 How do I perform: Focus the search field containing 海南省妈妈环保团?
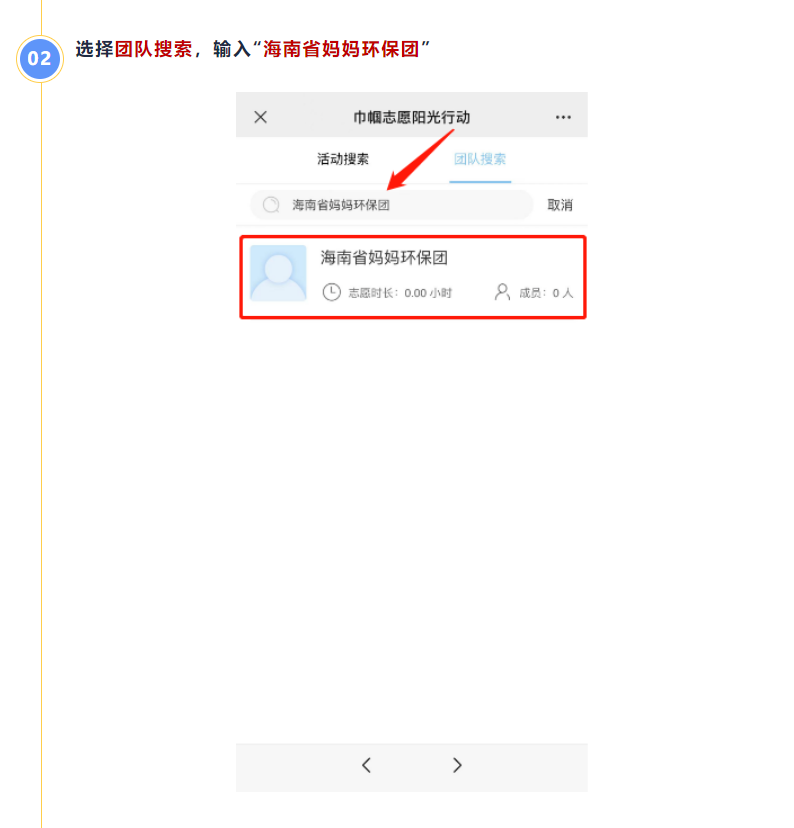tap(391, 205)
